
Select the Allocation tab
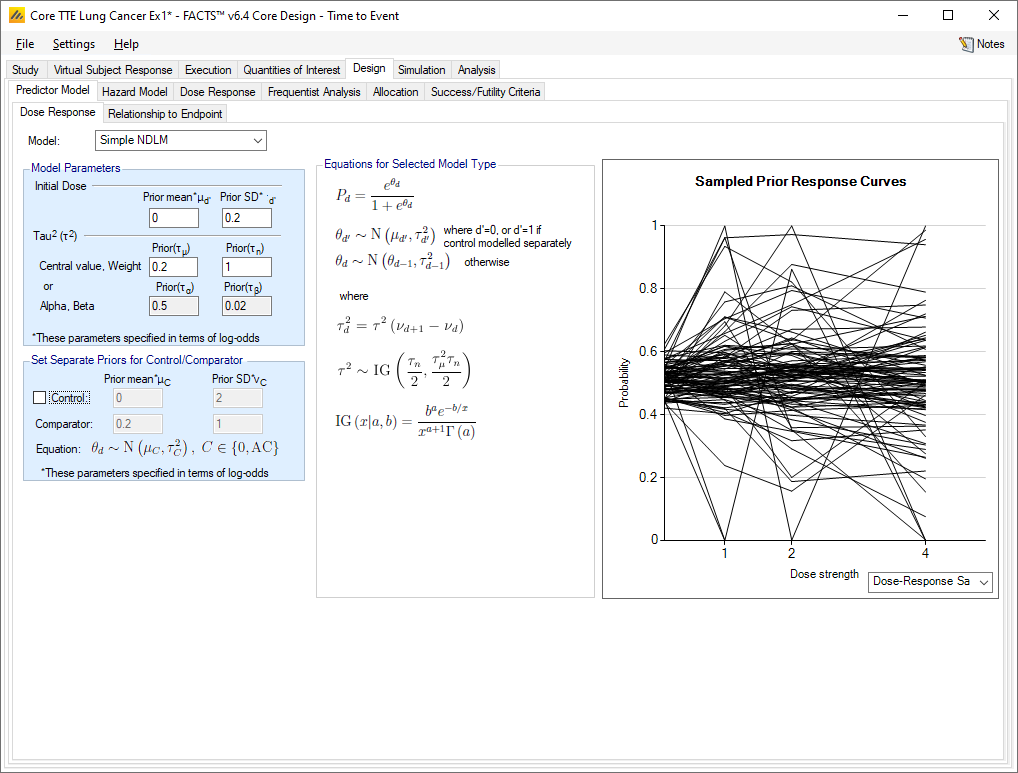395,92
